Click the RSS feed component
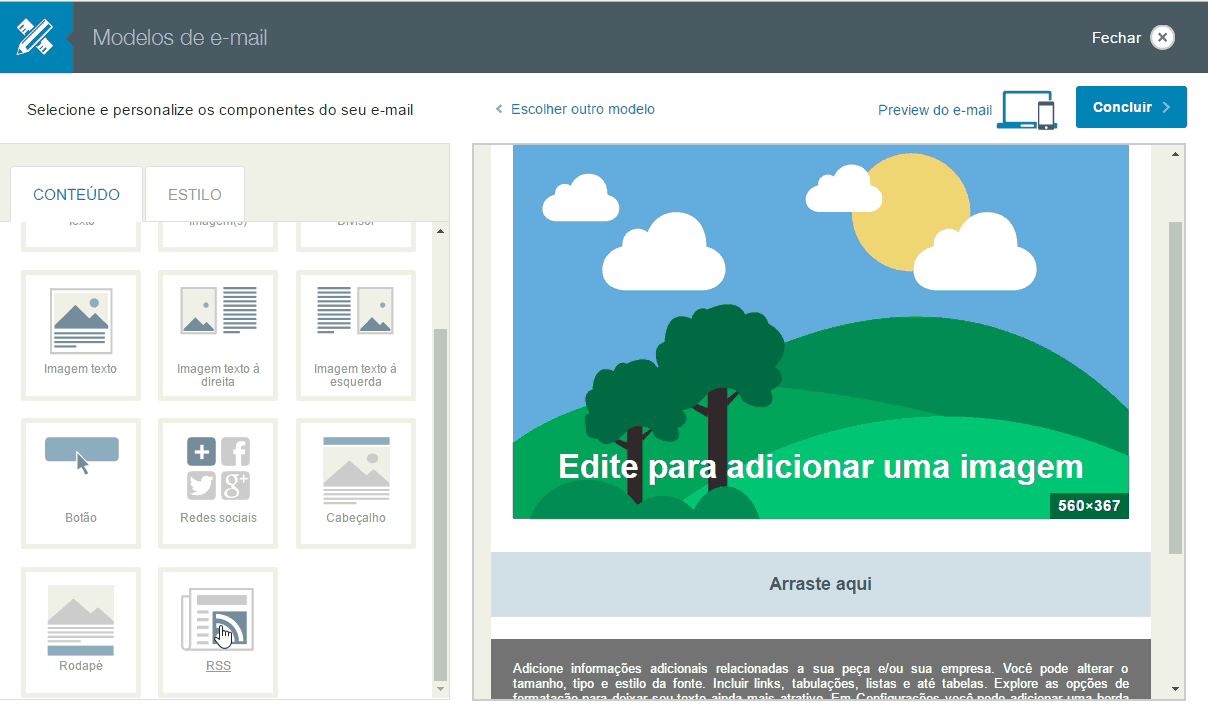 pos(218,628)
